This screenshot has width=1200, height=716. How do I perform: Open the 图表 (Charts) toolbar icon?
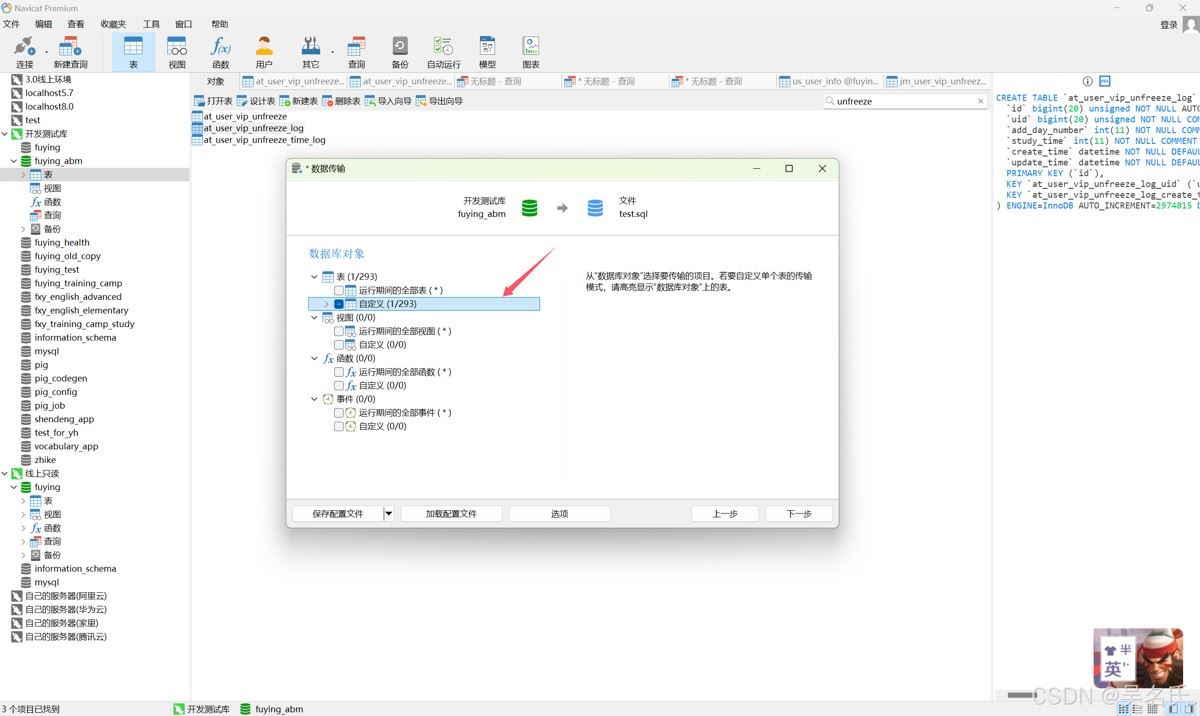pos(531,52)
